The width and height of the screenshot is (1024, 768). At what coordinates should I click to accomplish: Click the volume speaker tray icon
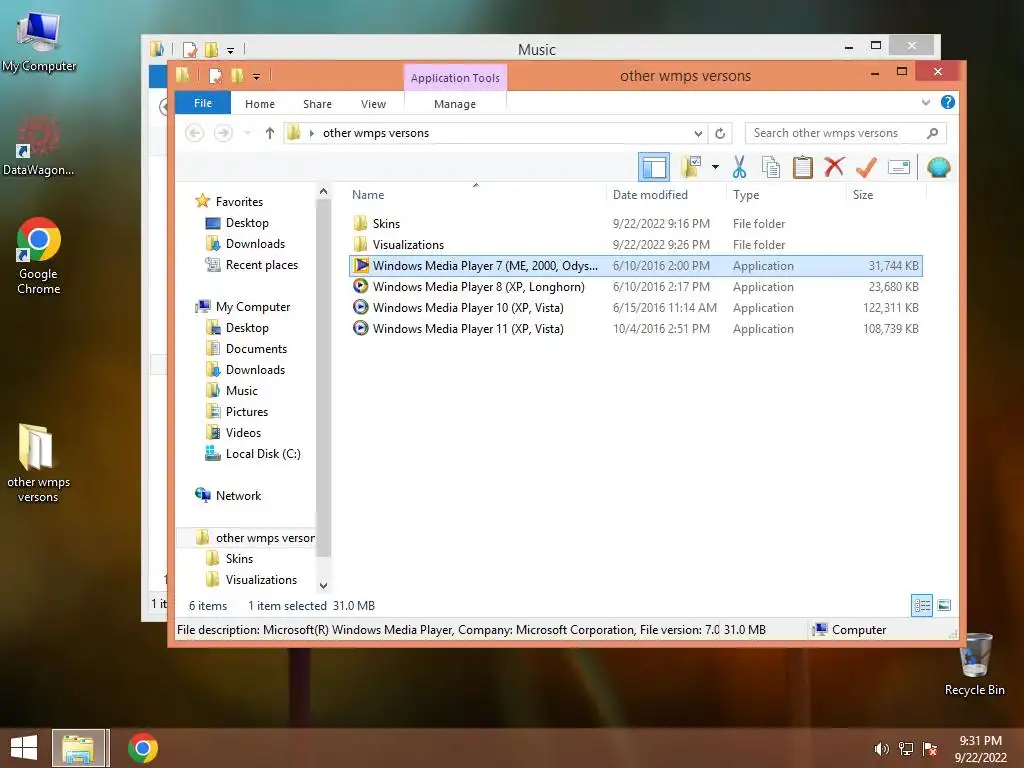(x=881, y=749)
